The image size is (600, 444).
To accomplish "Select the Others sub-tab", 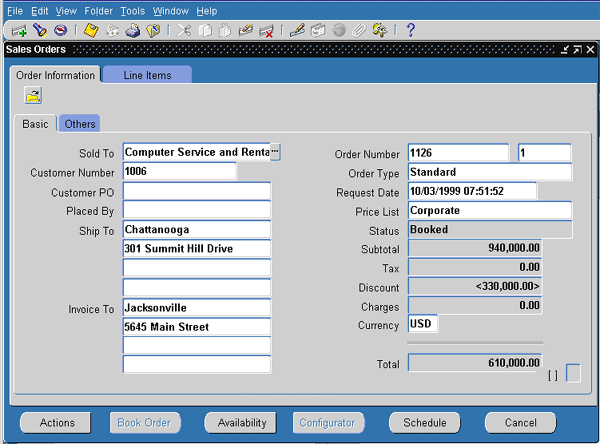I will click(x=80, y=124).
